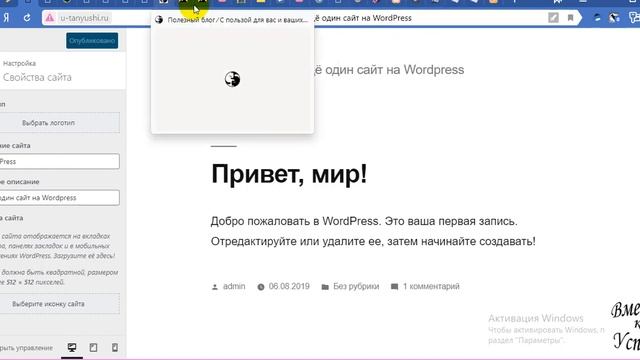640x360 pixels.
Task: Switch to mobile preview mode
Action: pos(115,347)
